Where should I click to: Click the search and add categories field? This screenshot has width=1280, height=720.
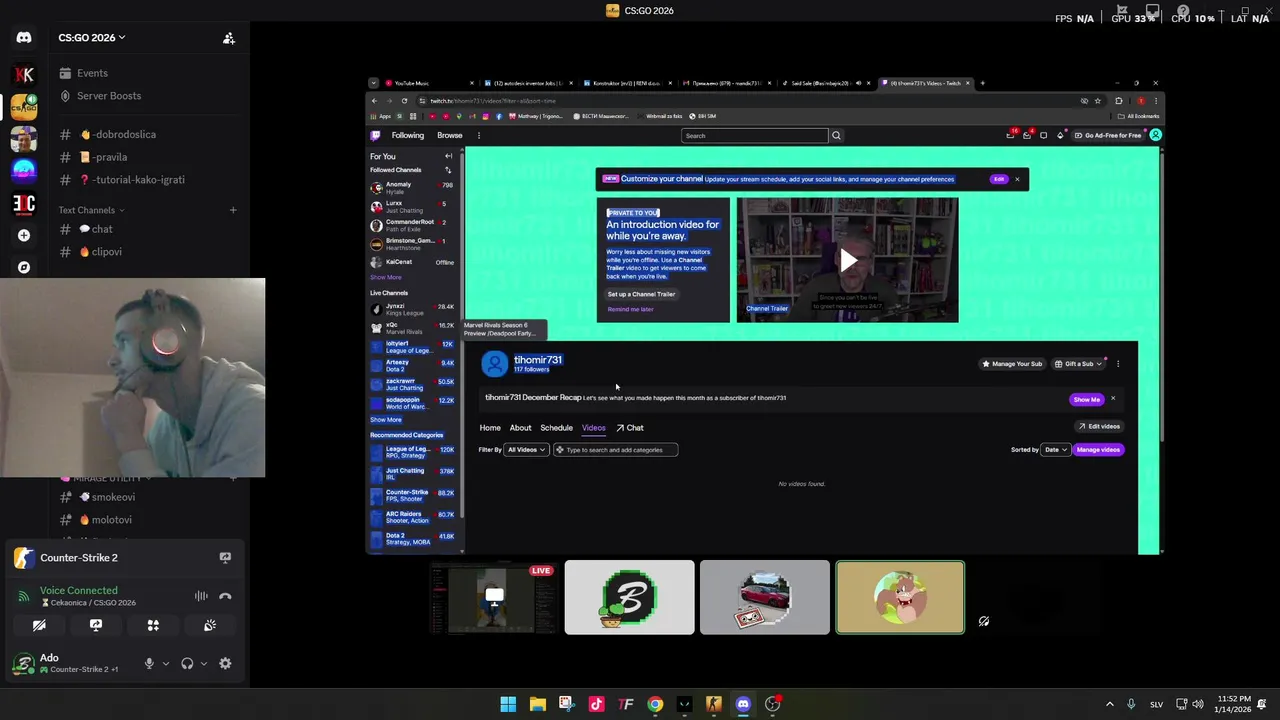coord(616,450)
